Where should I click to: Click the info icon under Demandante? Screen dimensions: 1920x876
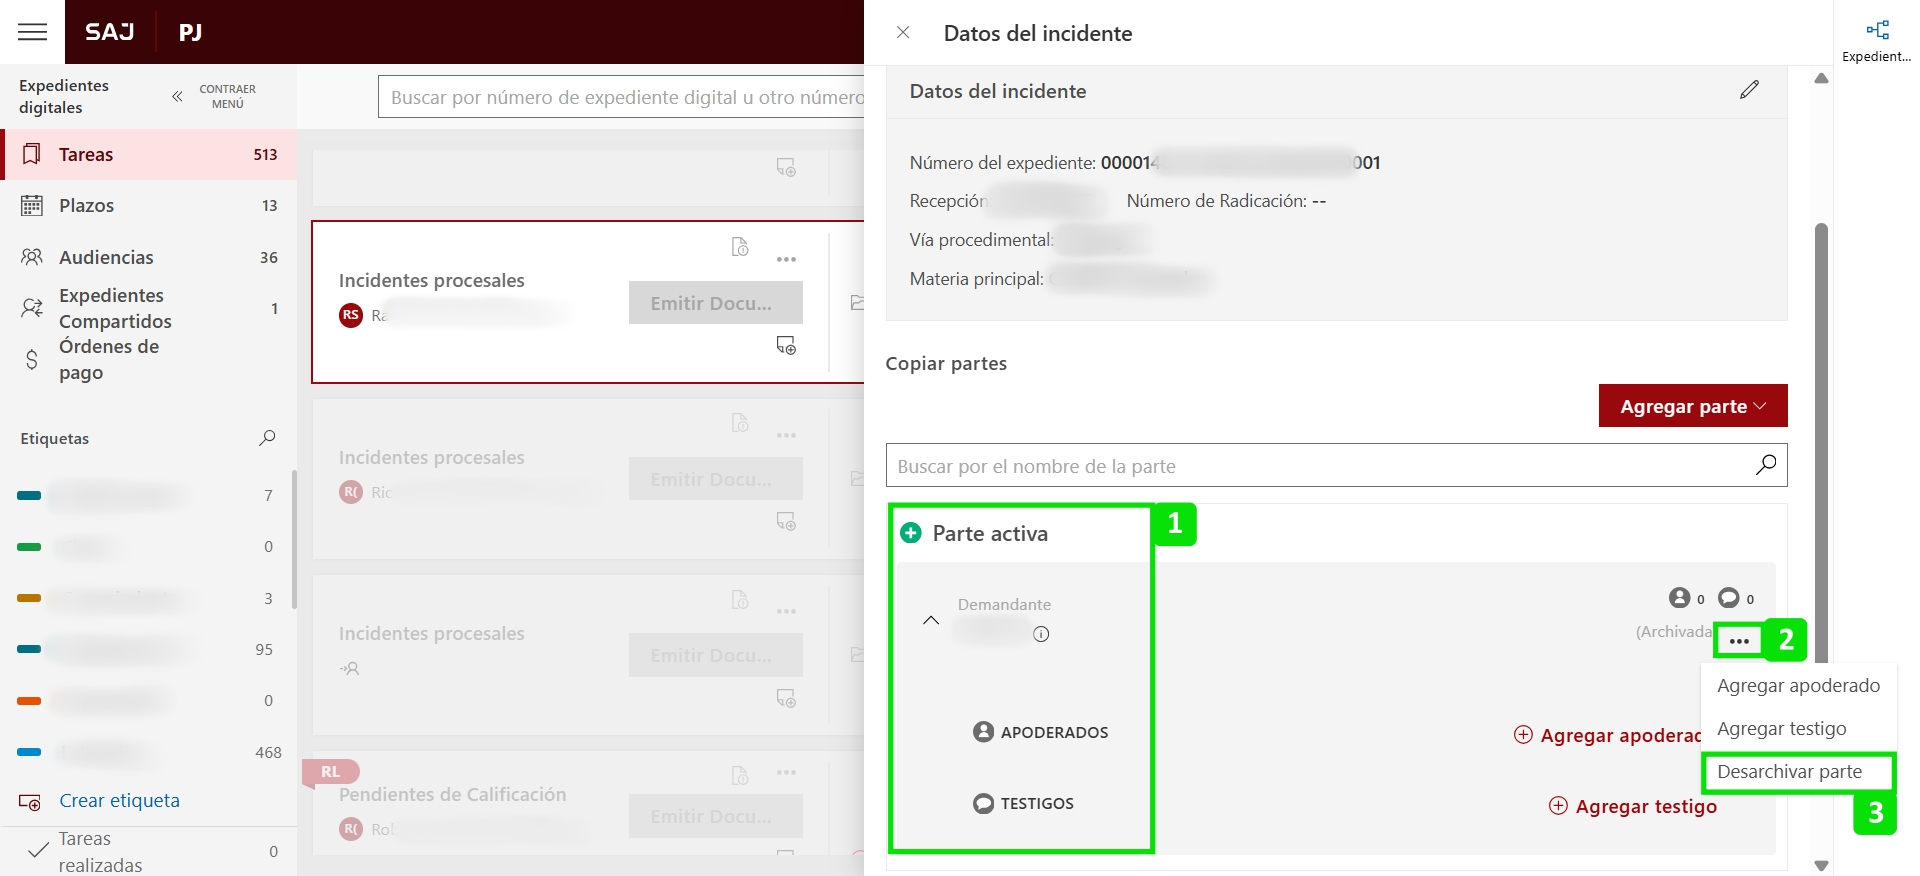[x=1041, y=634]
